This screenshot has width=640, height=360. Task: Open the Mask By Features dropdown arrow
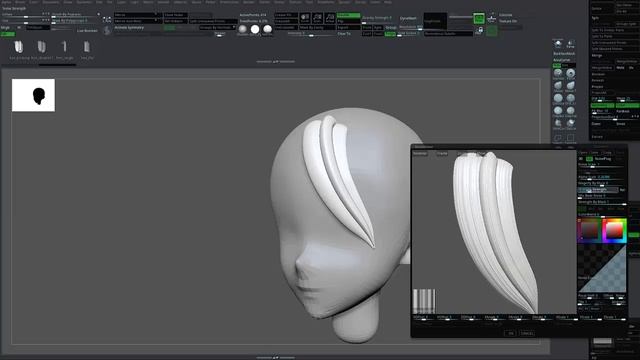(98, 14)
